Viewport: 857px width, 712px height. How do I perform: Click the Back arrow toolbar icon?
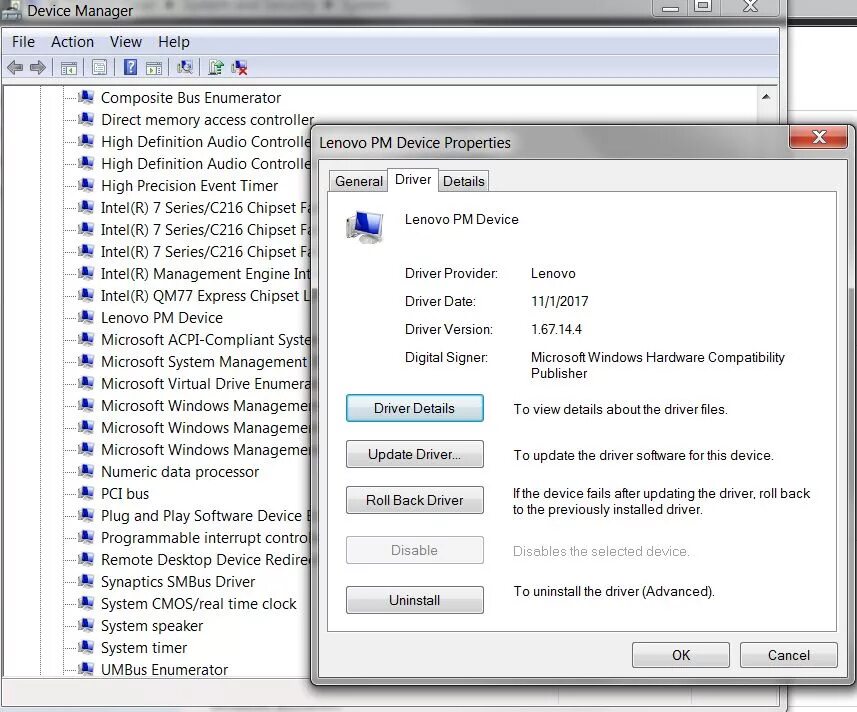pos(15,68)
